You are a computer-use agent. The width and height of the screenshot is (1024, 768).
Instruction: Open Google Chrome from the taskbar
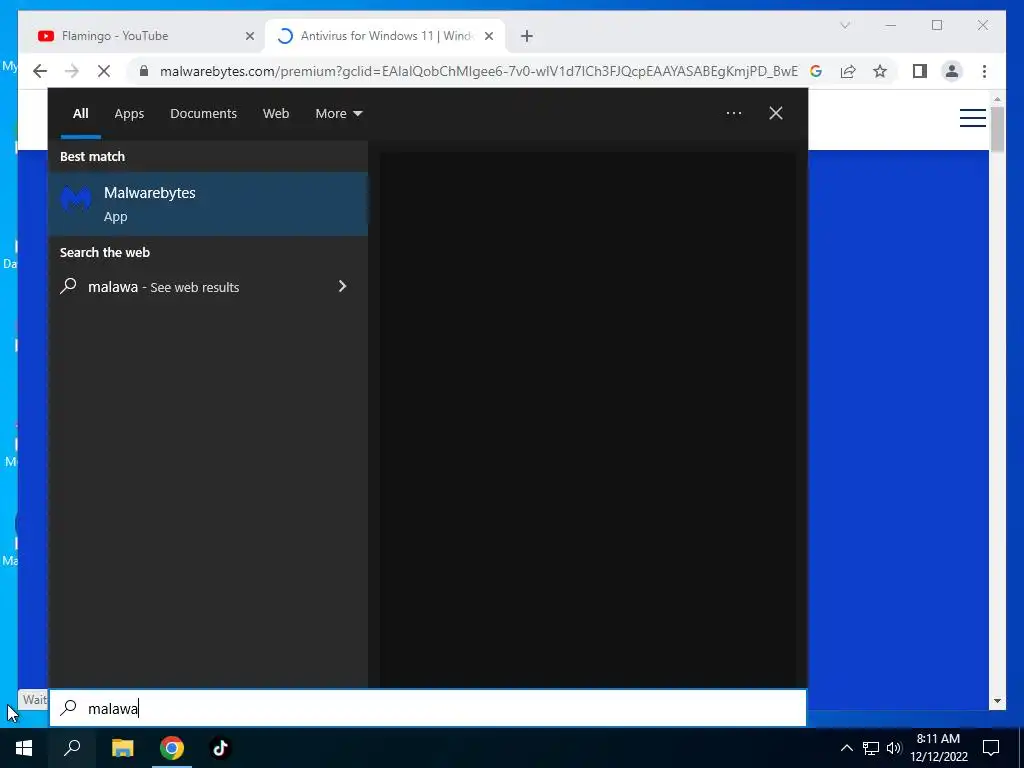click(172, 748)
